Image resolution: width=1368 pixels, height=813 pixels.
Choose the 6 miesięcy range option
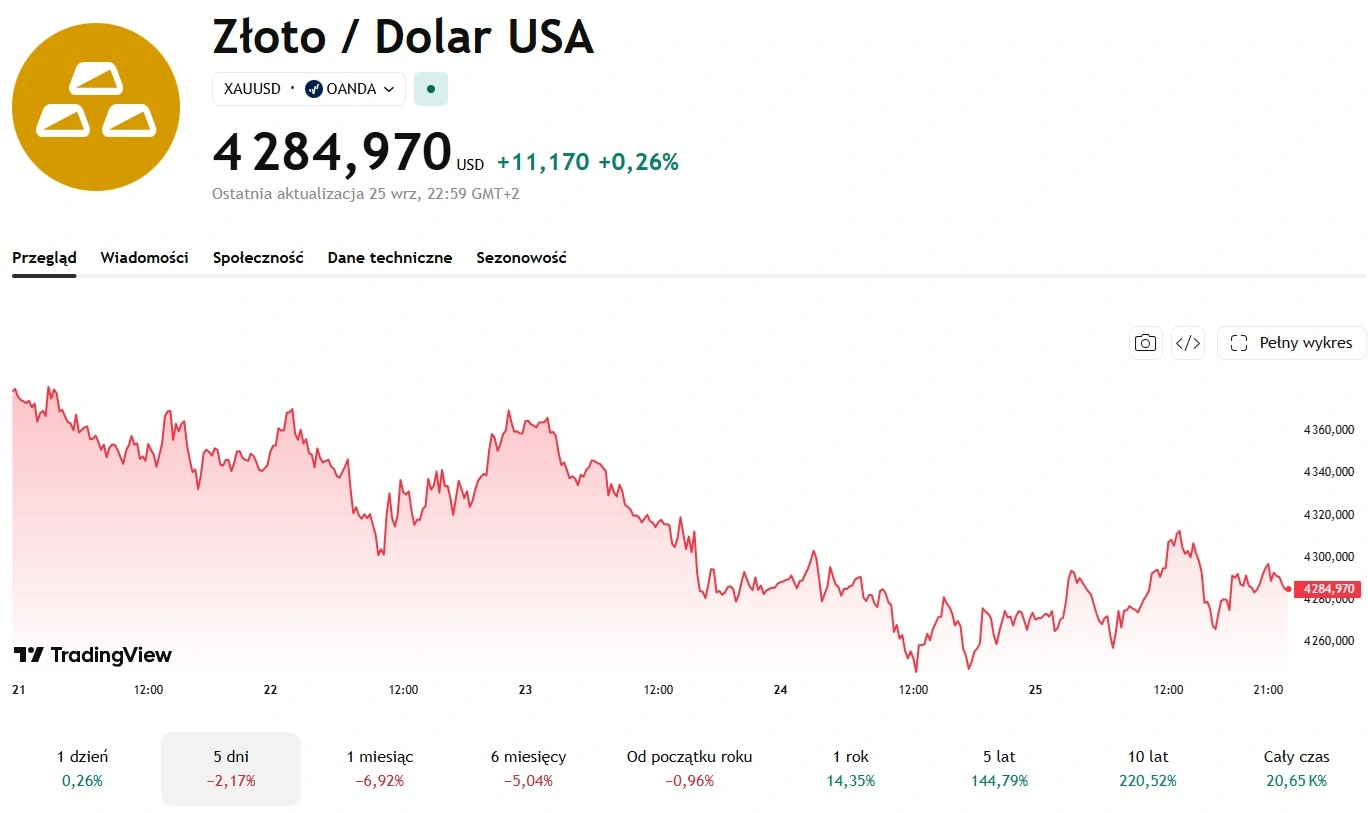tap(528, 768)
